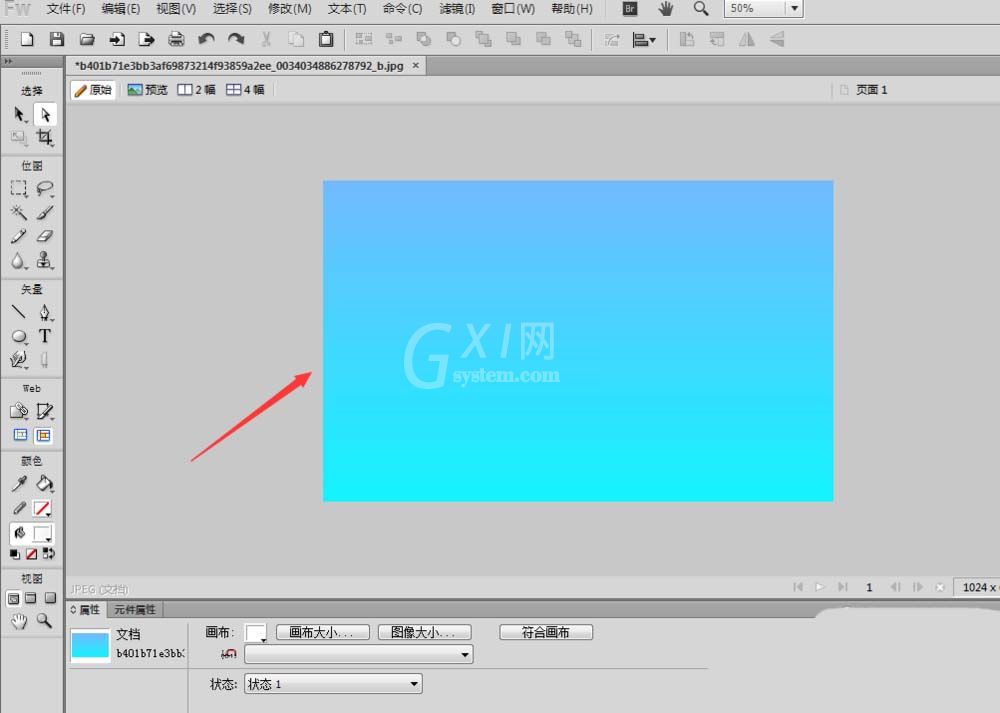Image resolution: width=1000 pixels, height=713 pixels.
Task: Launch Adobe Bridge with Br icon
Action: pos(629,8)
